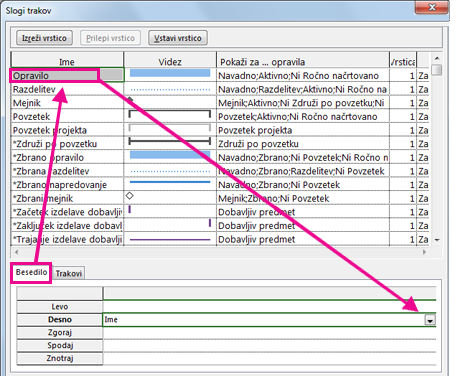Select the Levo text position row
Screen dimensions: 459x386
click(60, 307)
